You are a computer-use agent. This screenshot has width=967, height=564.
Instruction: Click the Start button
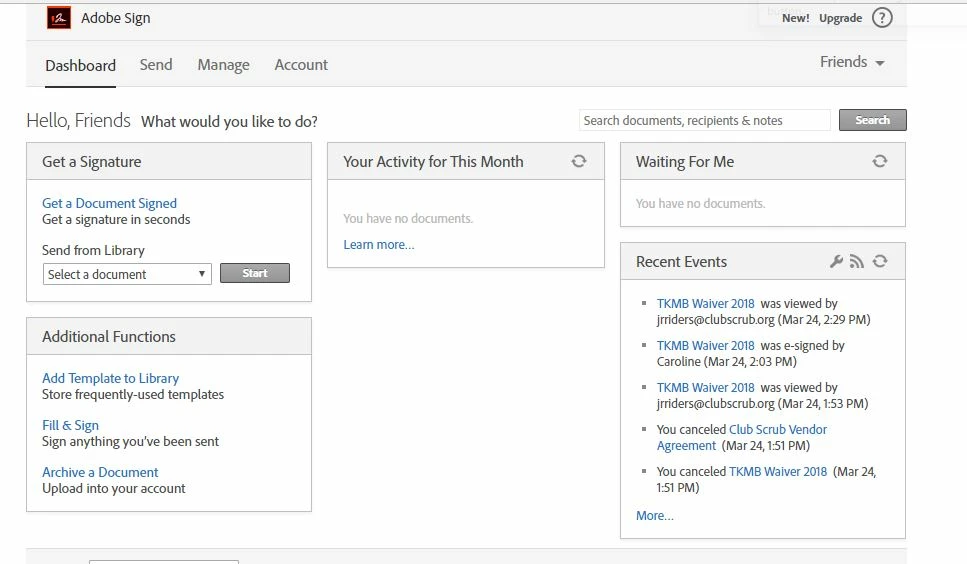[x=255, y=273]
